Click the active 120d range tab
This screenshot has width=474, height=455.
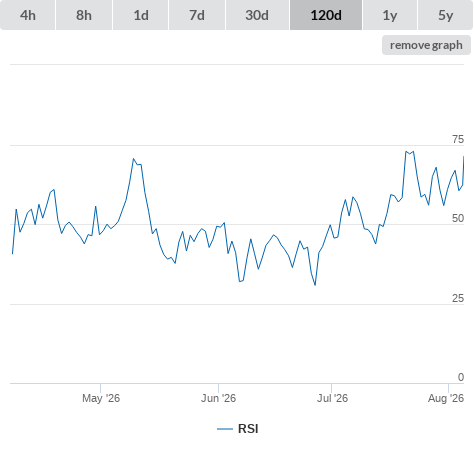(x=326, y=15)
